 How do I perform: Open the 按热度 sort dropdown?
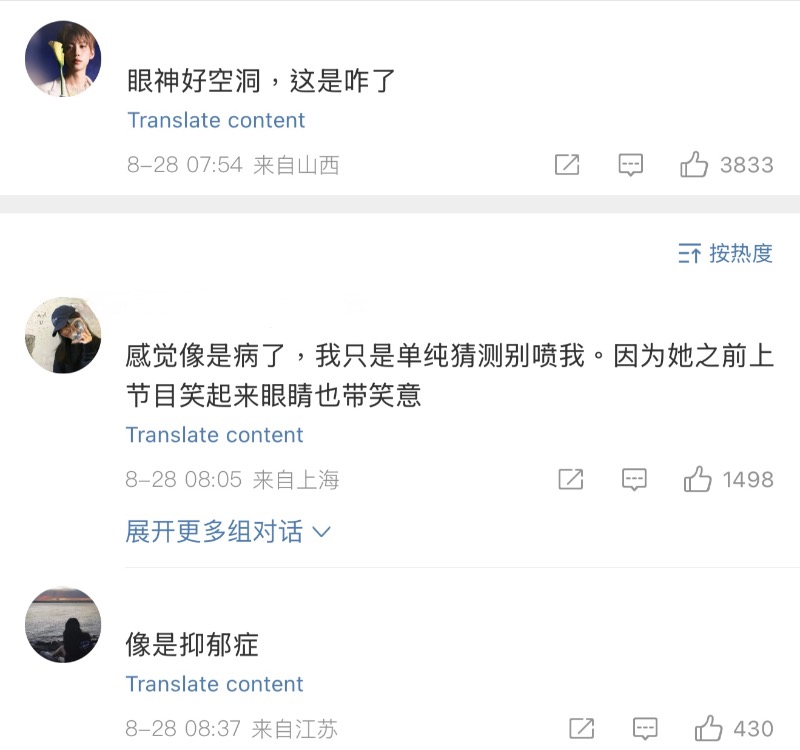tap(725, 254)
